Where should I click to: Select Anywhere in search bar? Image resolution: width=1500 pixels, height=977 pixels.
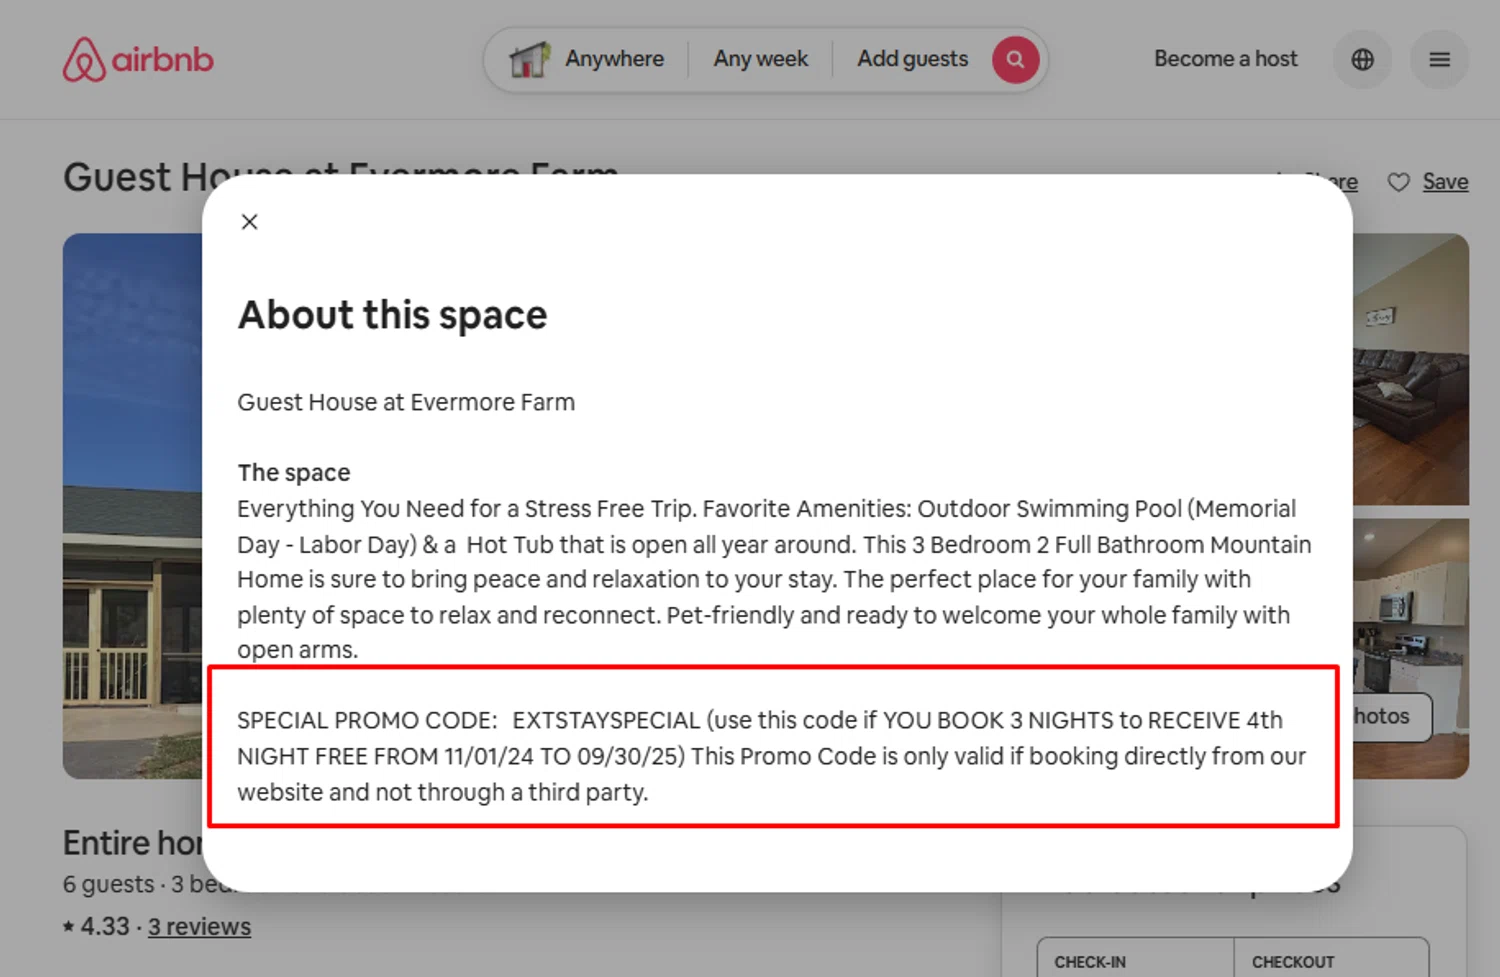[614, 59]
